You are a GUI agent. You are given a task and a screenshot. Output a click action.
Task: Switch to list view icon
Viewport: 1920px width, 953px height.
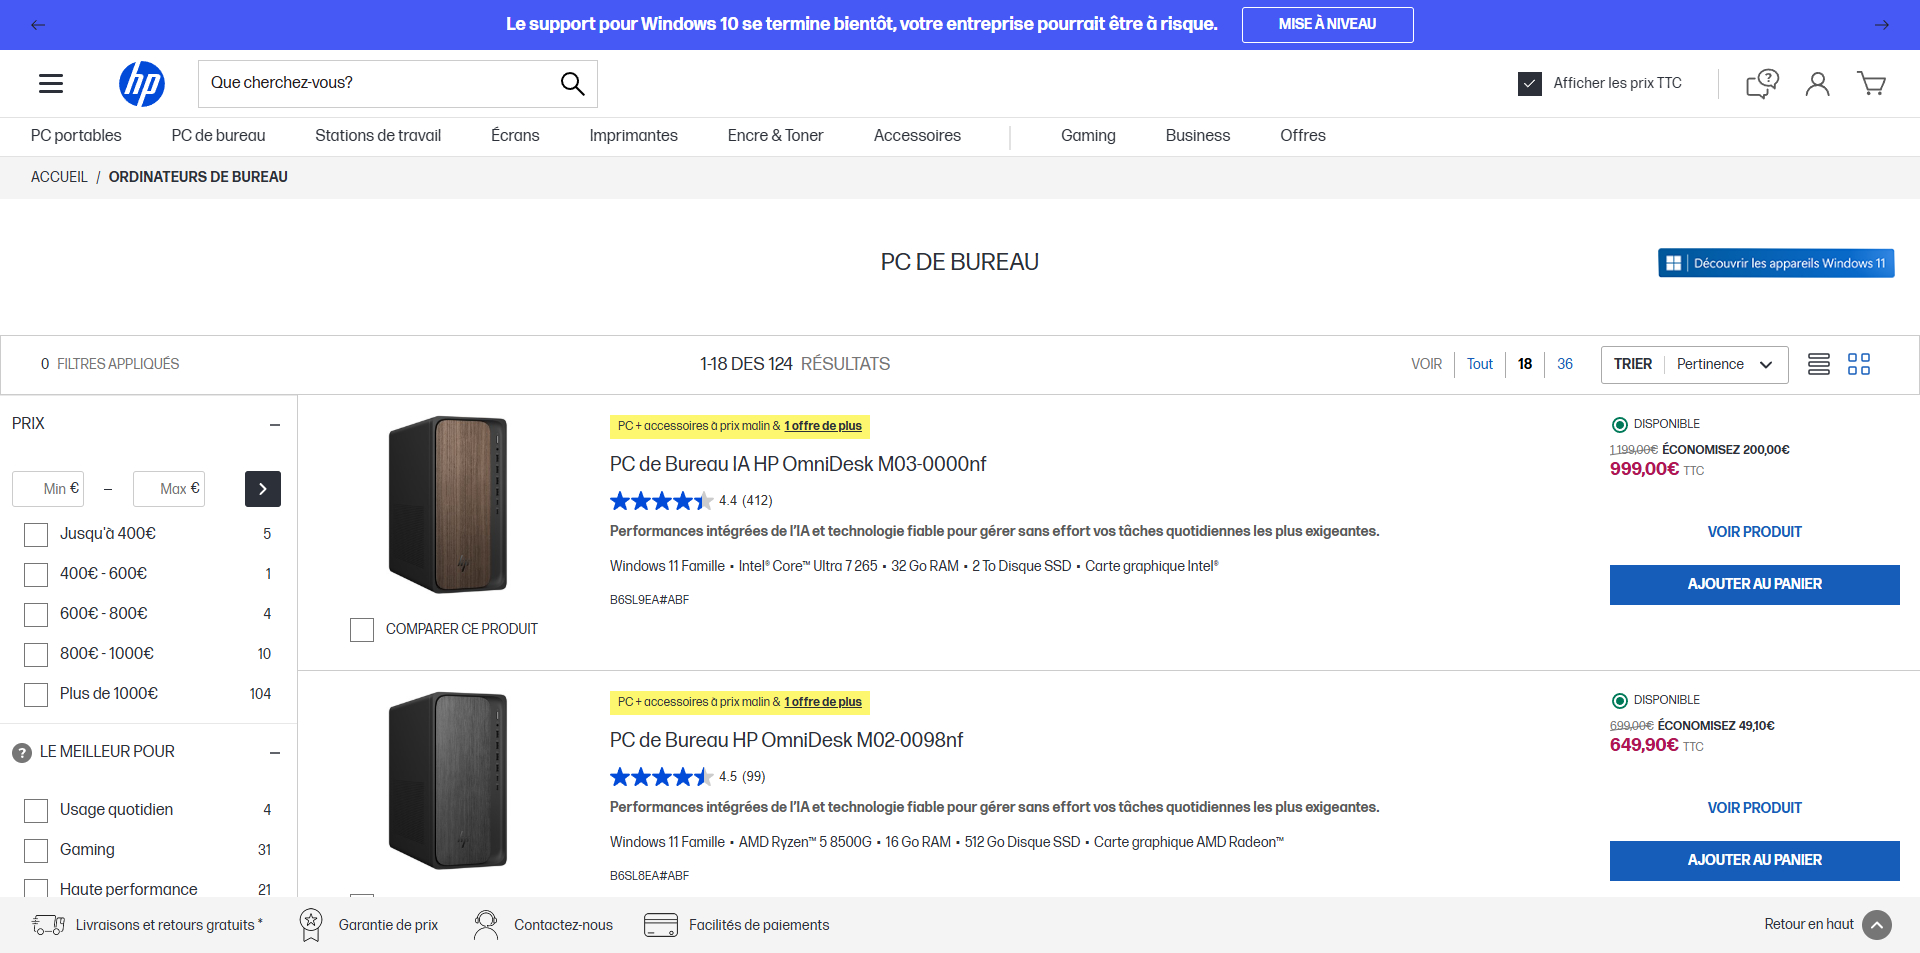click(x=1818, y=364)
